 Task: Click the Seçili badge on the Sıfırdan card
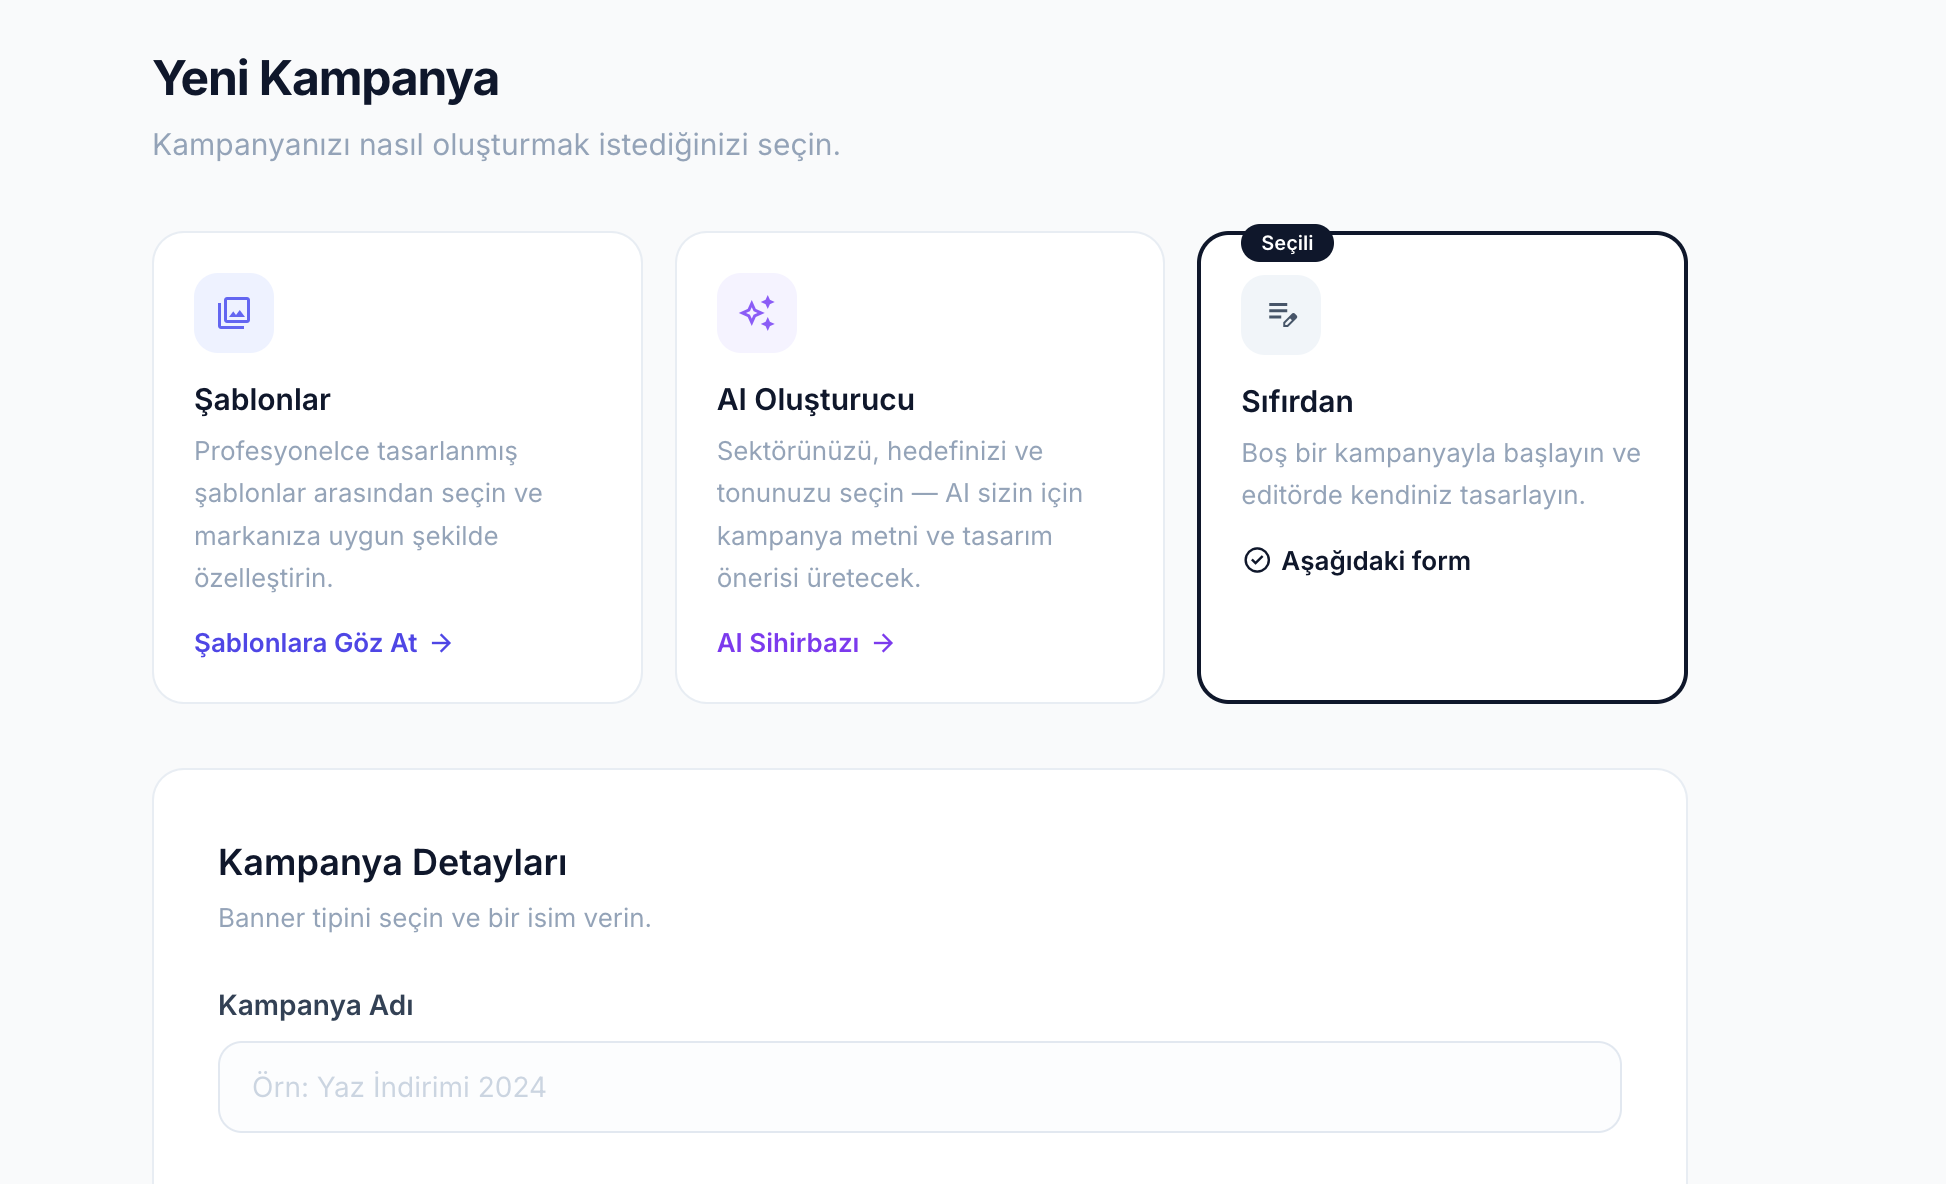click(1287, 242)
